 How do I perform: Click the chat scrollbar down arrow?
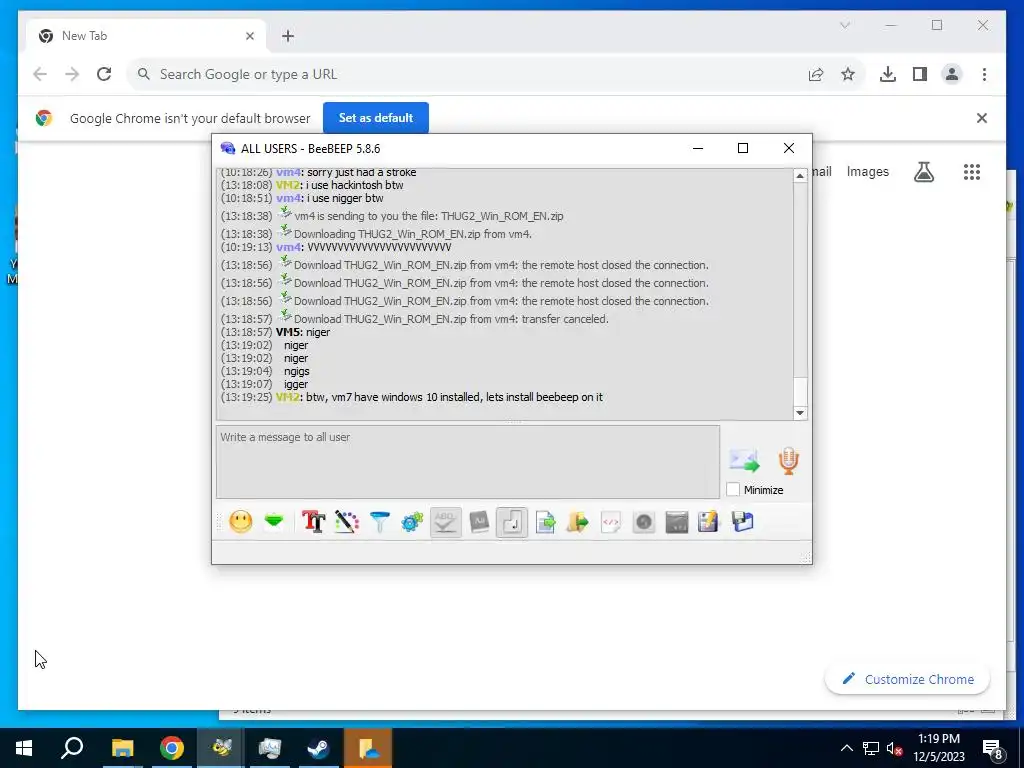tap(800, 413)
